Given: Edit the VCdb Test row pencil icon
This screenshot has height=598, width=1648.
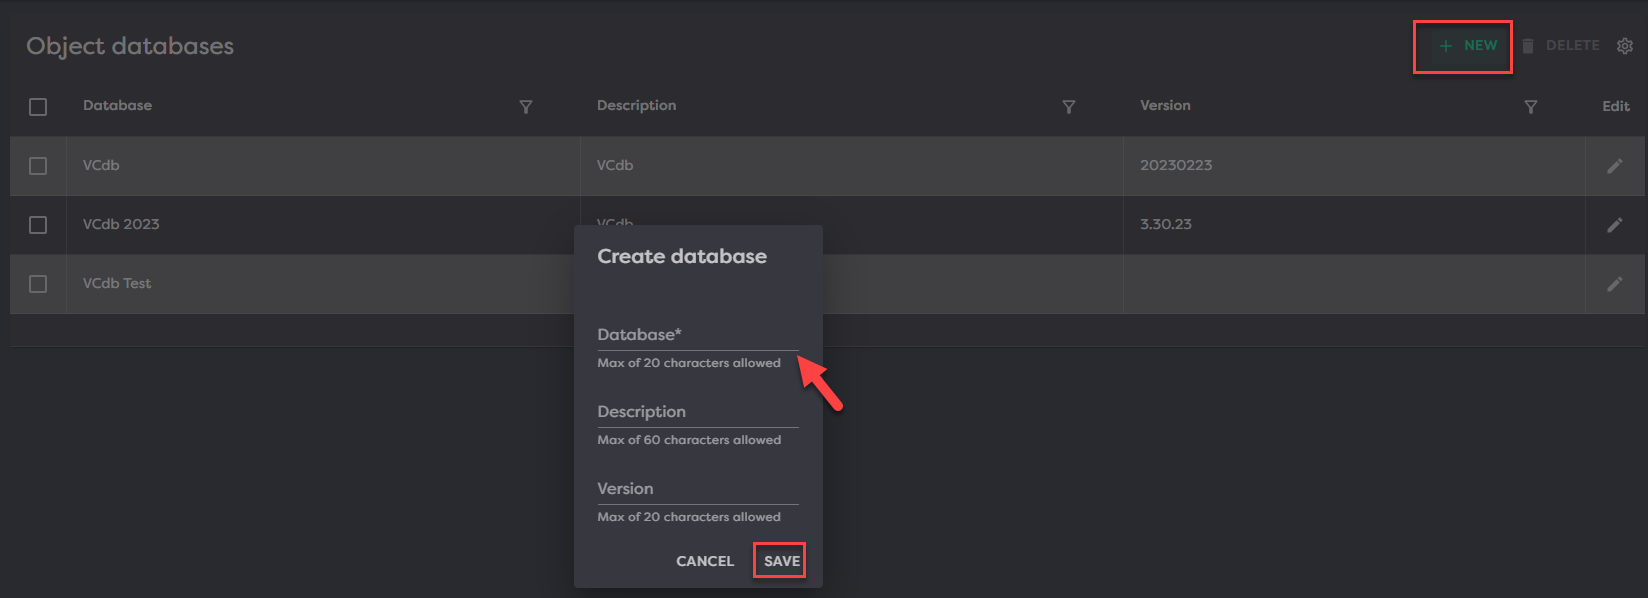Looking at the screenshot, I should point(1614,284).
